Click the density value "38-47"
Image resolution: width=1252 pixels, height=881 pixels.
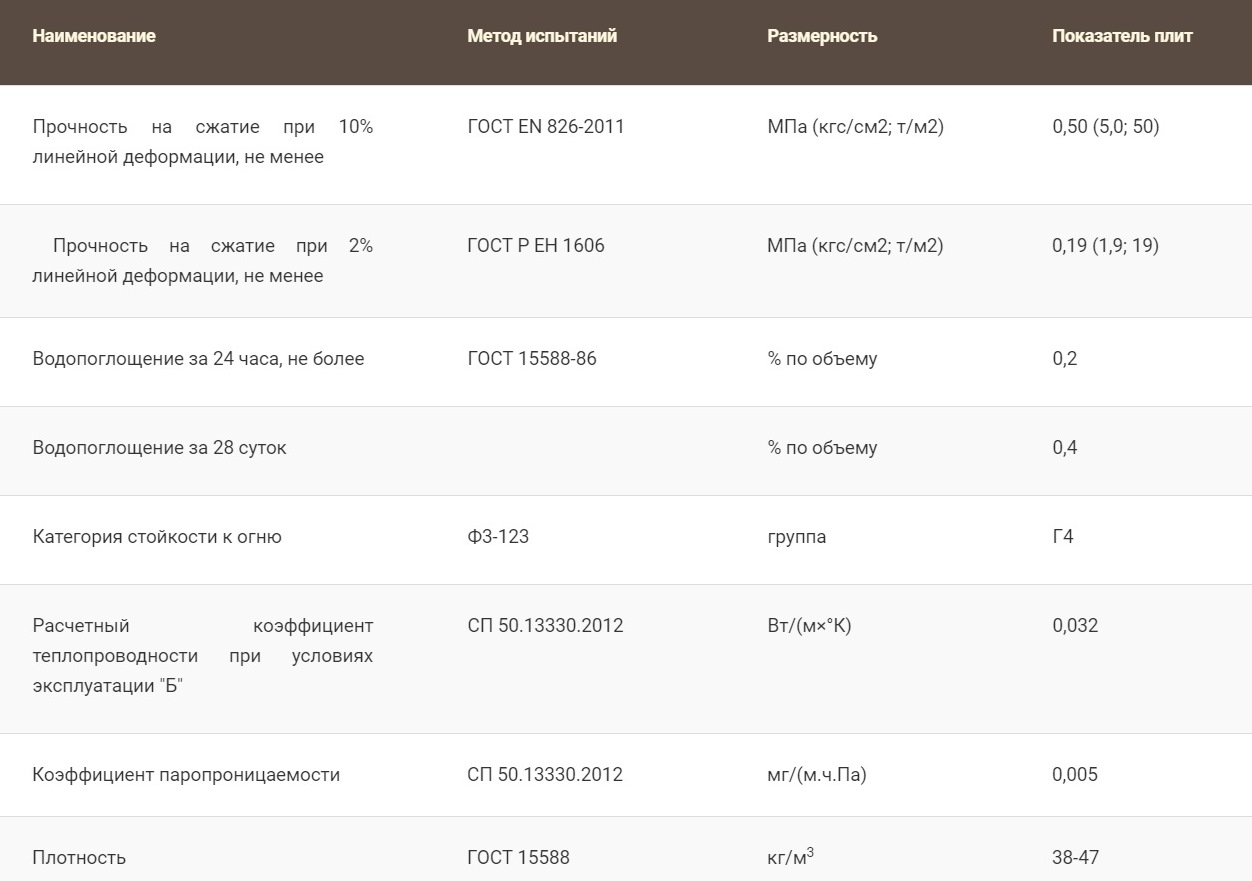click(x=1075, y=858)
